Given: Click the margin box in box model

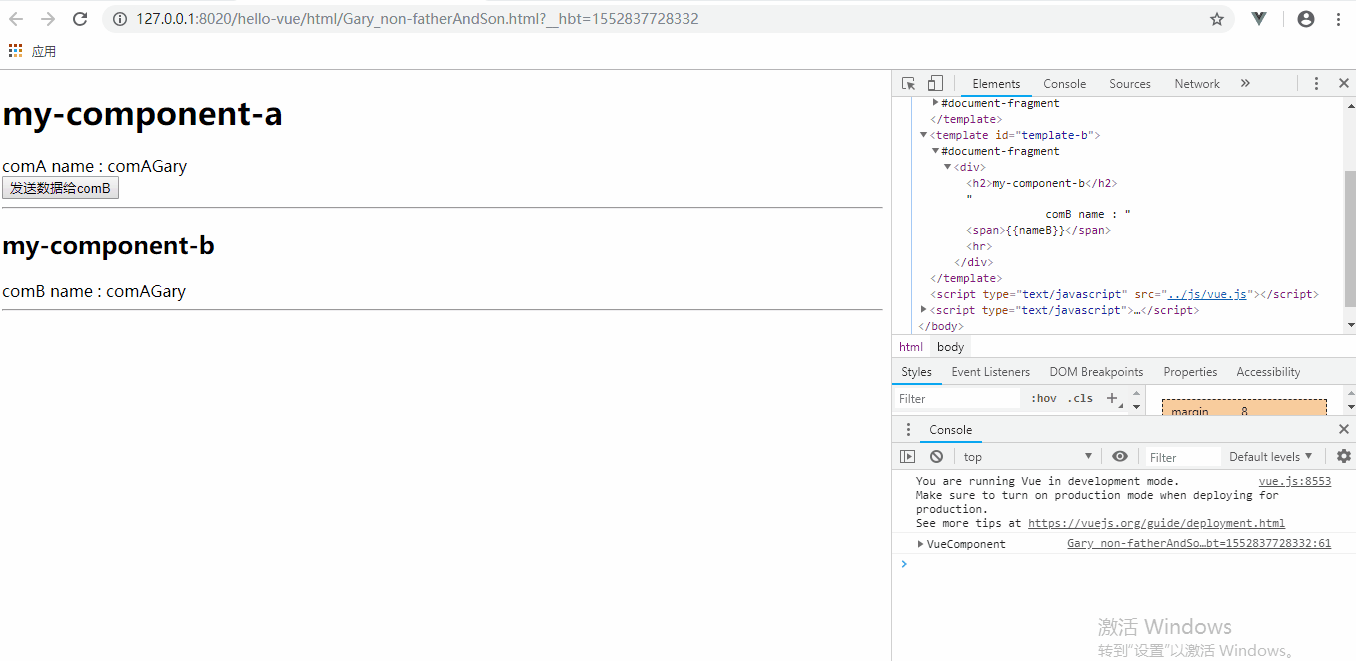Looking at the screenshot, I should pos(1244,408).
